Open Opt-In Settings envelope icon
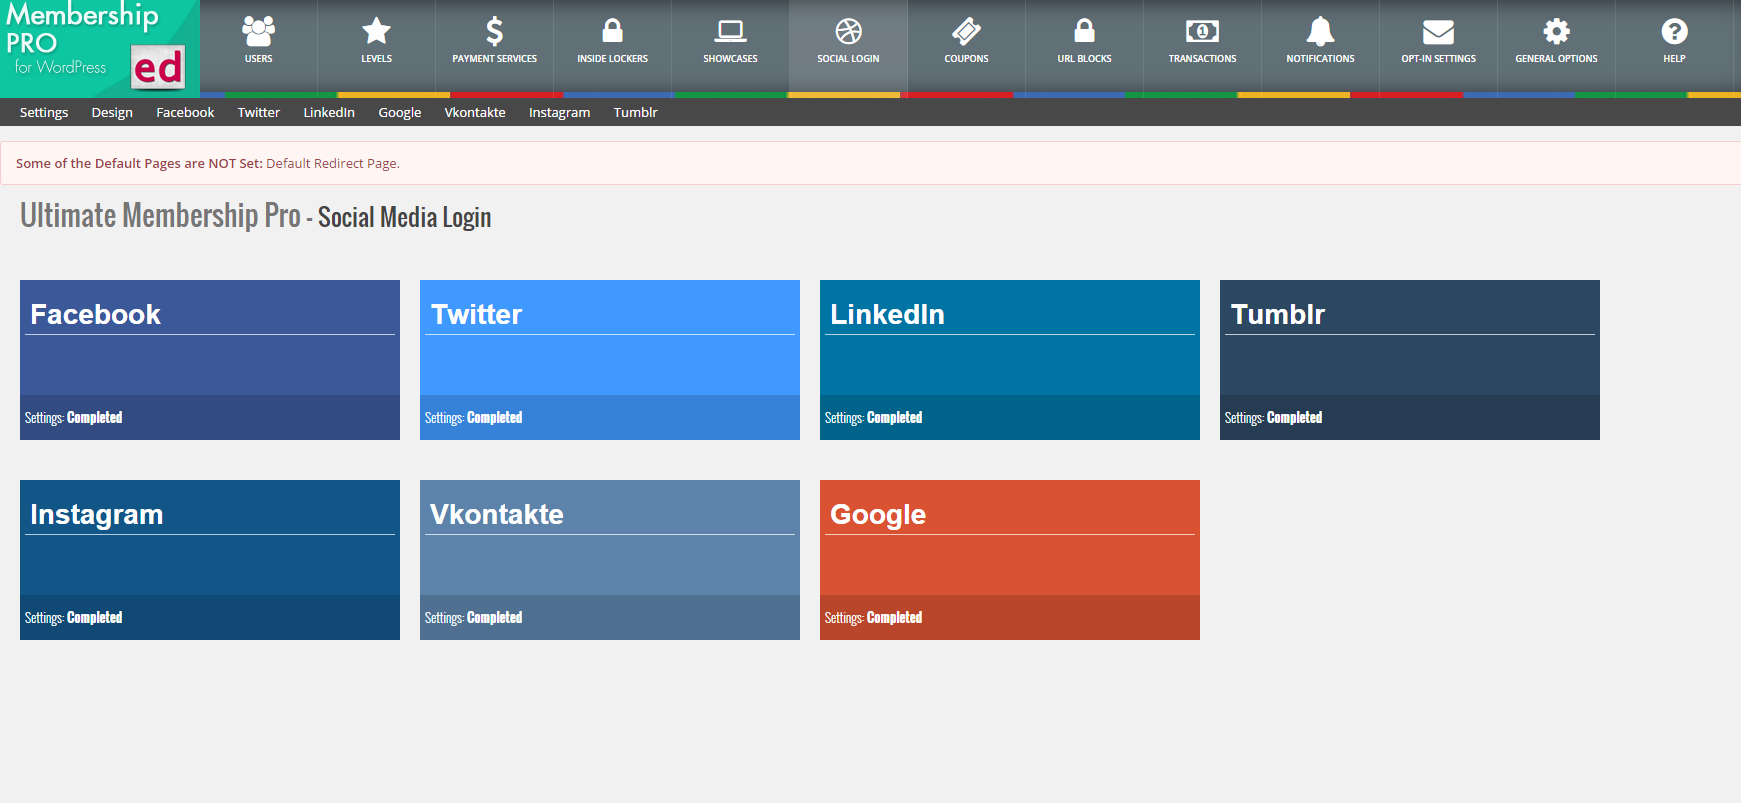This screenshot has height=803, width=1741. tap(1438, 32)
